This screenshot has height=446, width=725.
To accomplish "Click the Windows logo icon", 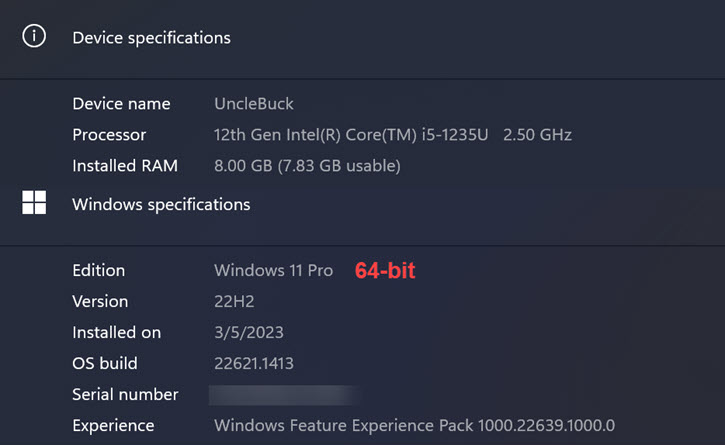I will coord(34,203).
